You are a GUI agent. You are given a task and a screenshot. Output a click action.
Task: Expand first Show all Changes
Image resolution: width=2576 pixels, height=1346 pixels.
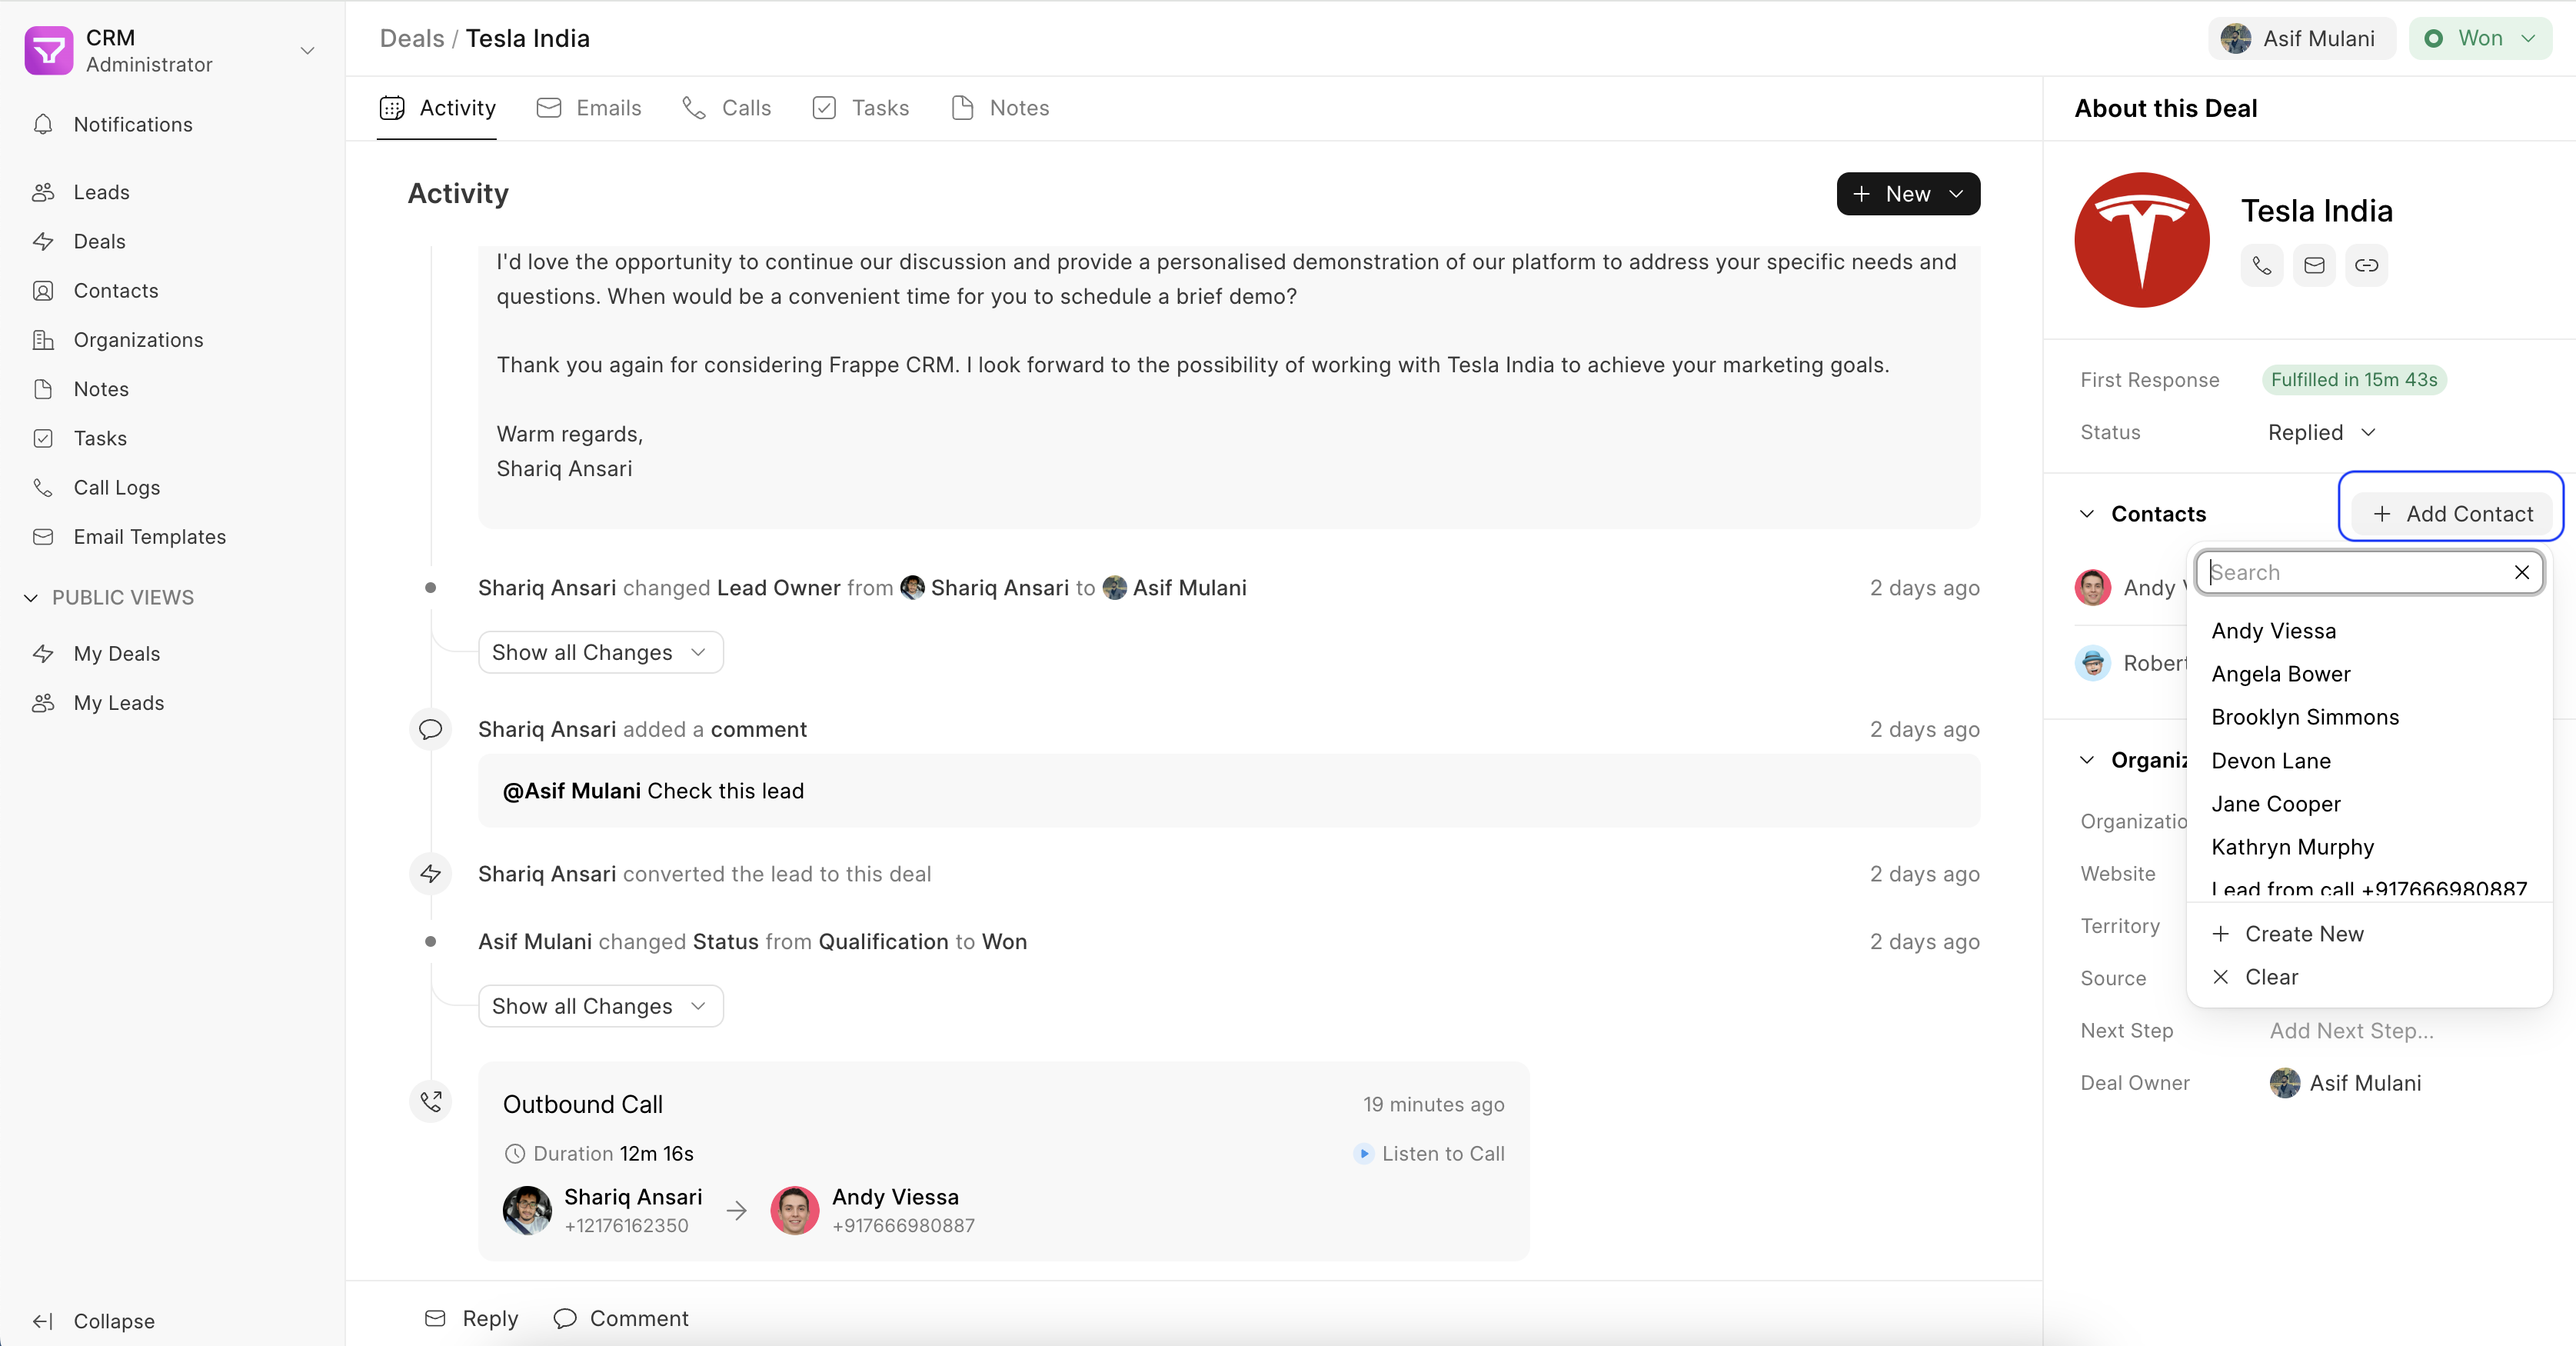coord(600,652)
